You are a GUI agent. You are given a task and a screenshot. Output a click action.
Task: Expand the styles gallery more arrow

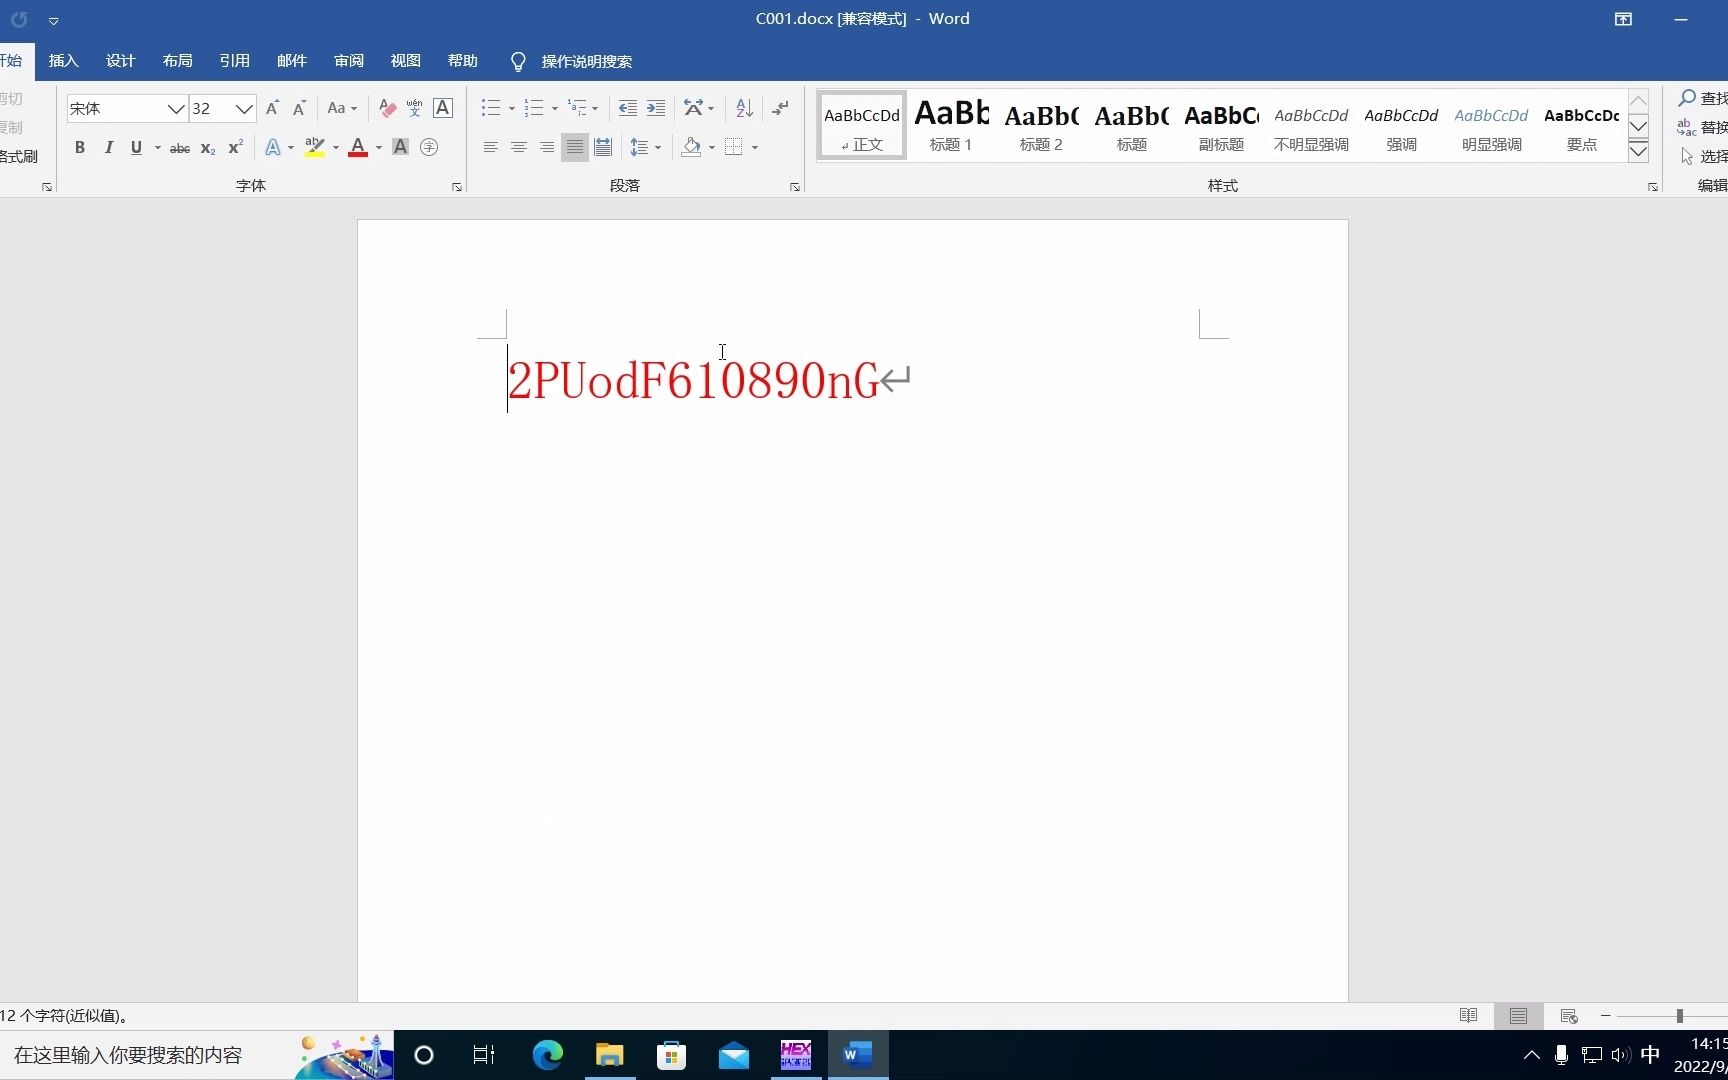coord(1638,152)
